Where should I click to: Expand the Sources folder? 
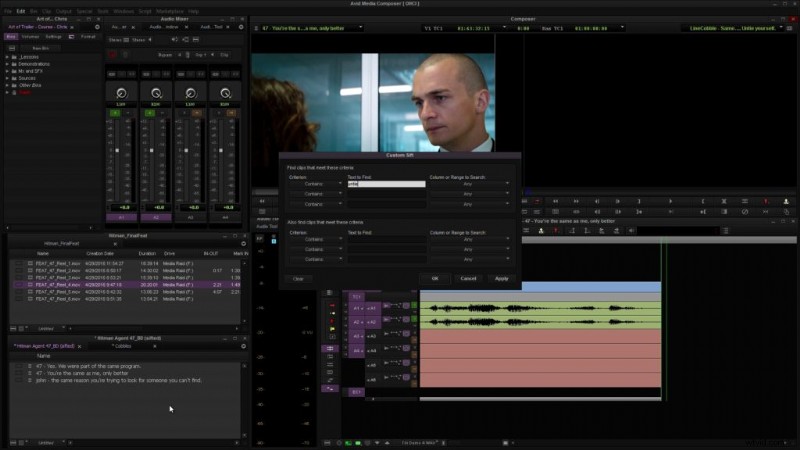(x=7, y=78)
